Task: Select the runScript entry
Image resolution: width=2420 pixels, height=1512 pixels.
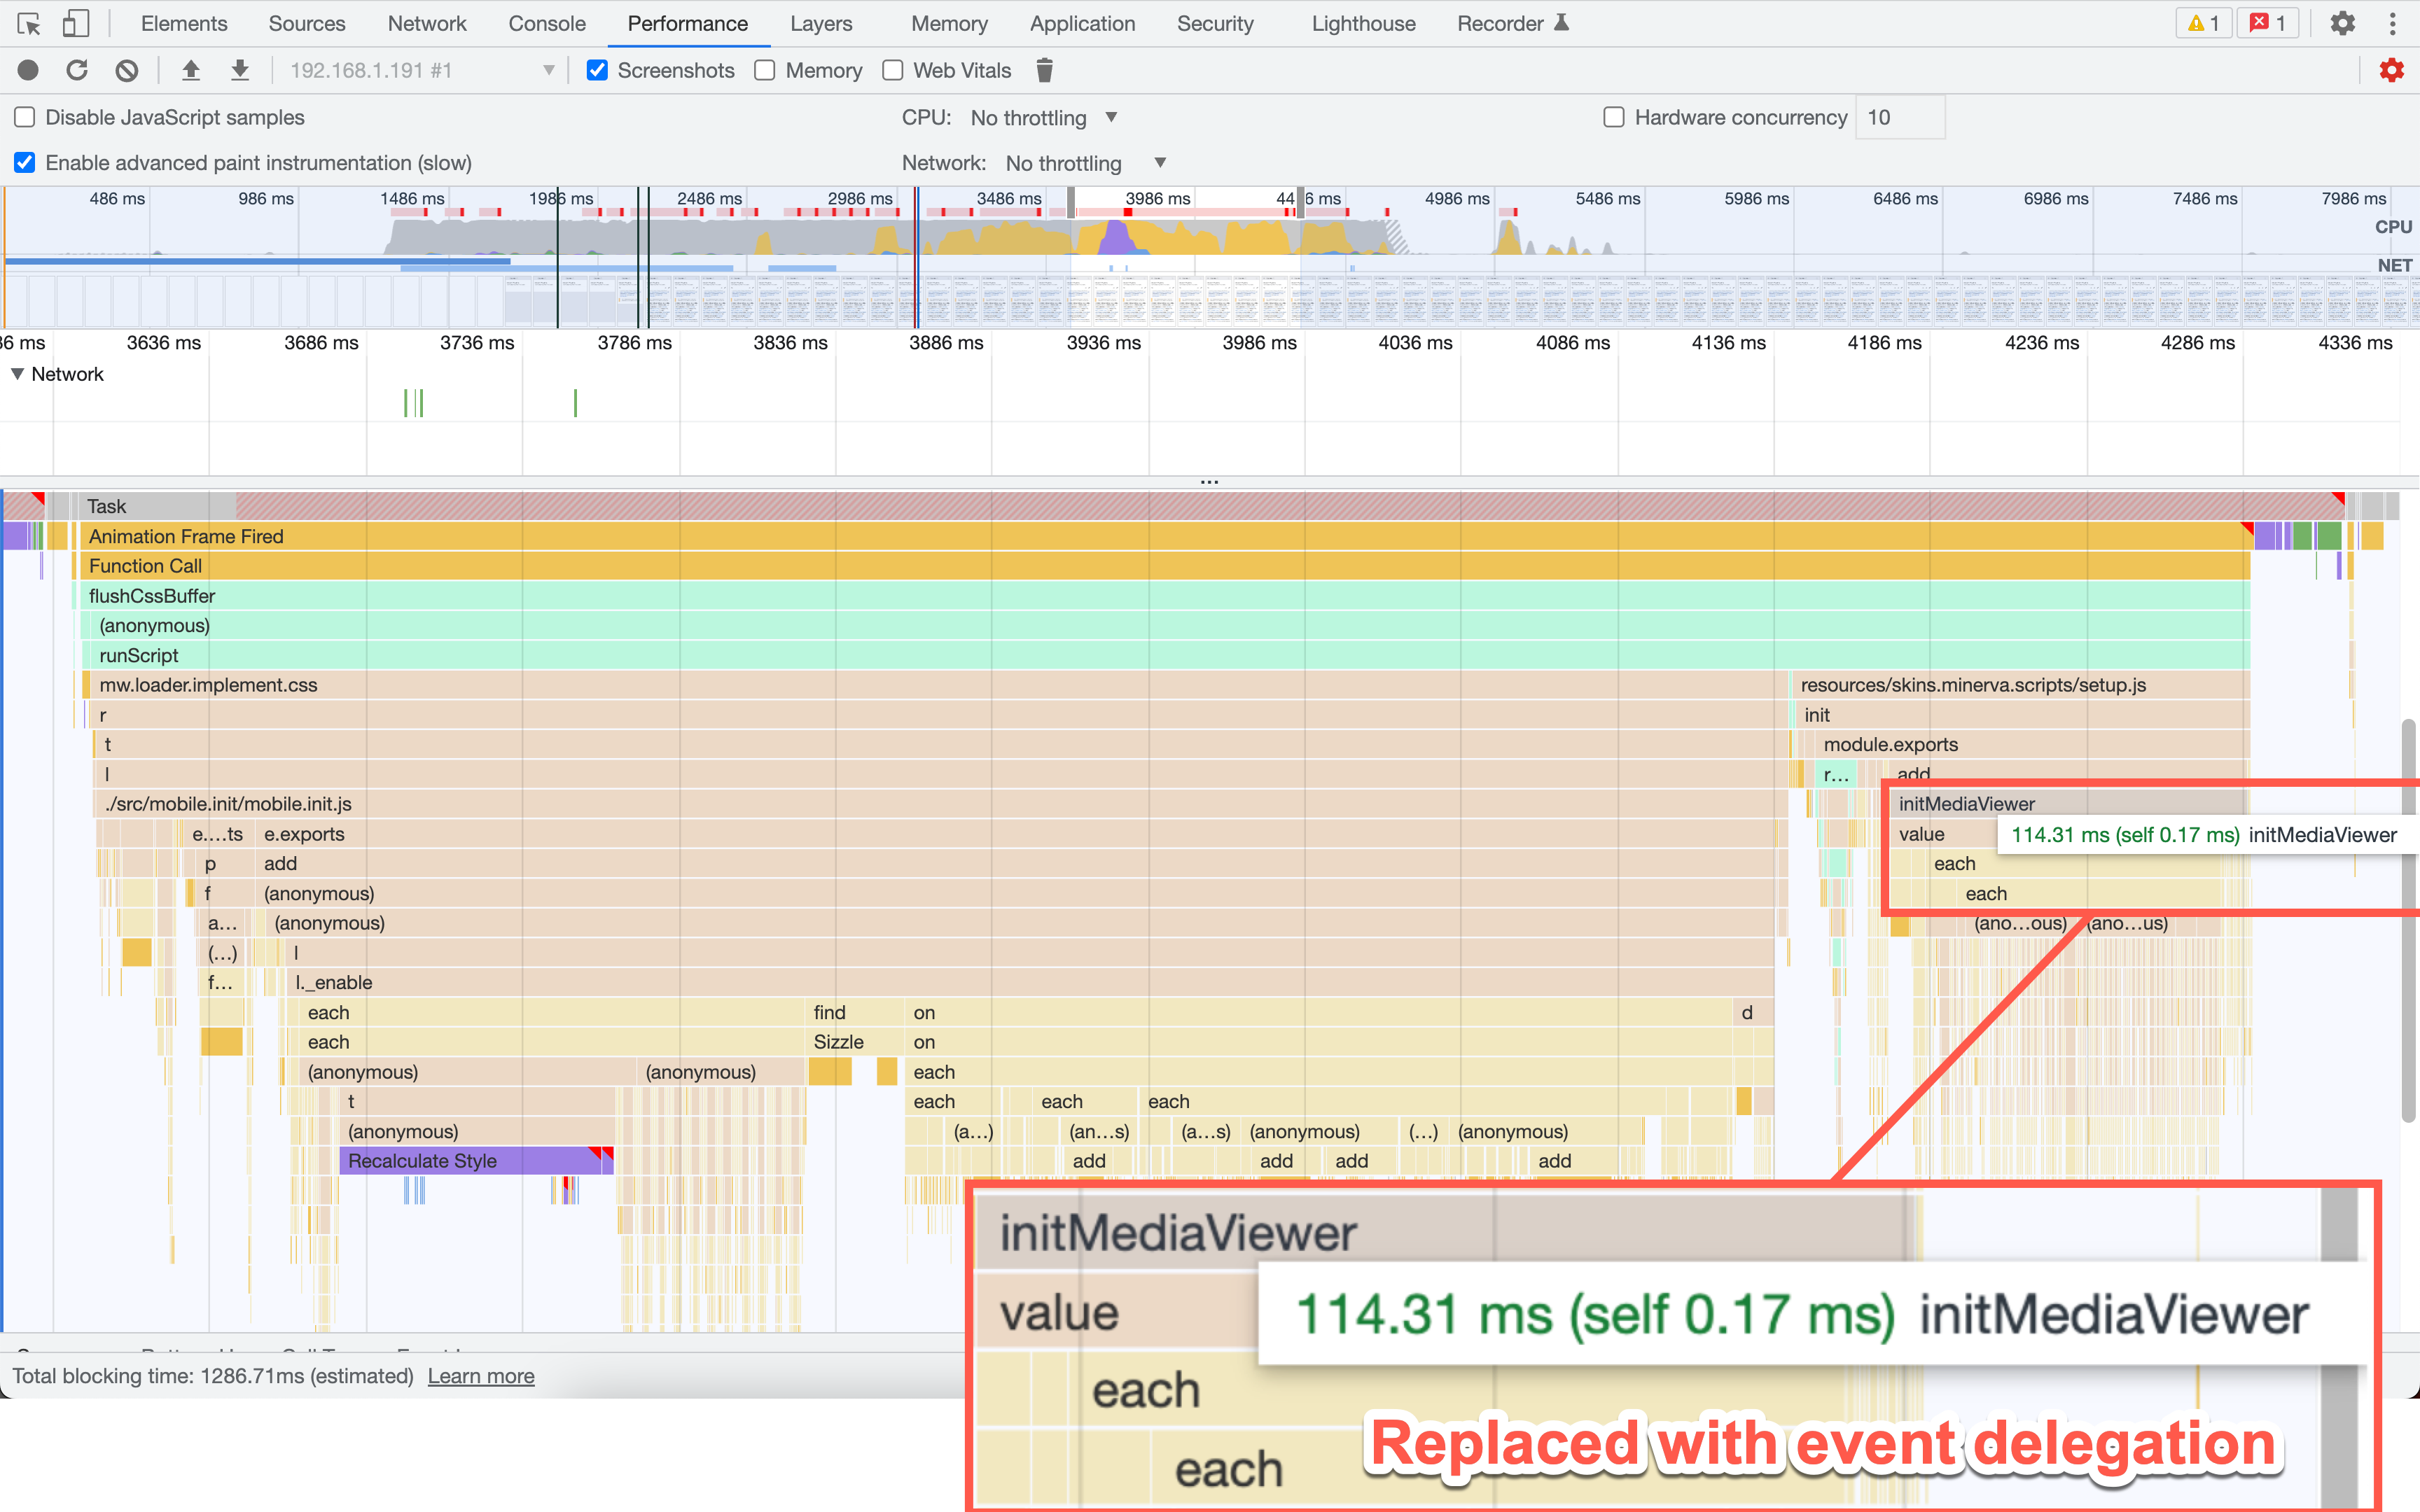Action: point(1170,655)
